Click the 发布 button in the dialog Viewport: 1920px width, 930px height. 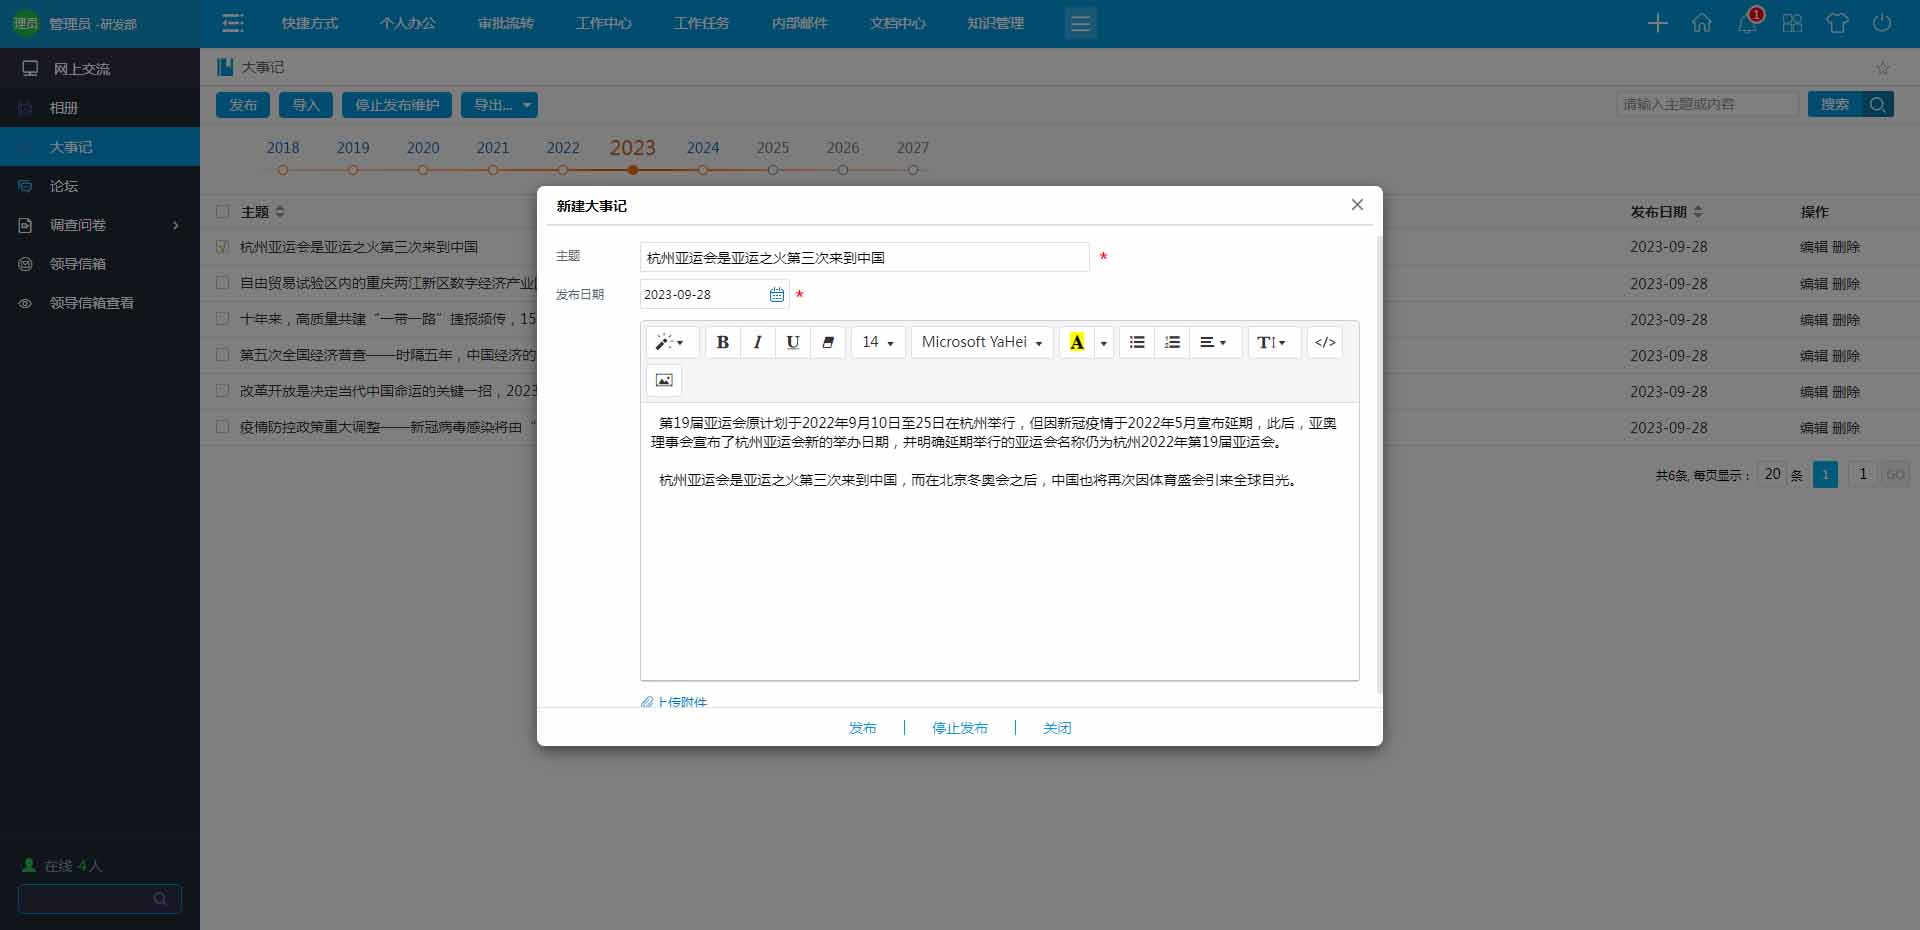(862, 728)
